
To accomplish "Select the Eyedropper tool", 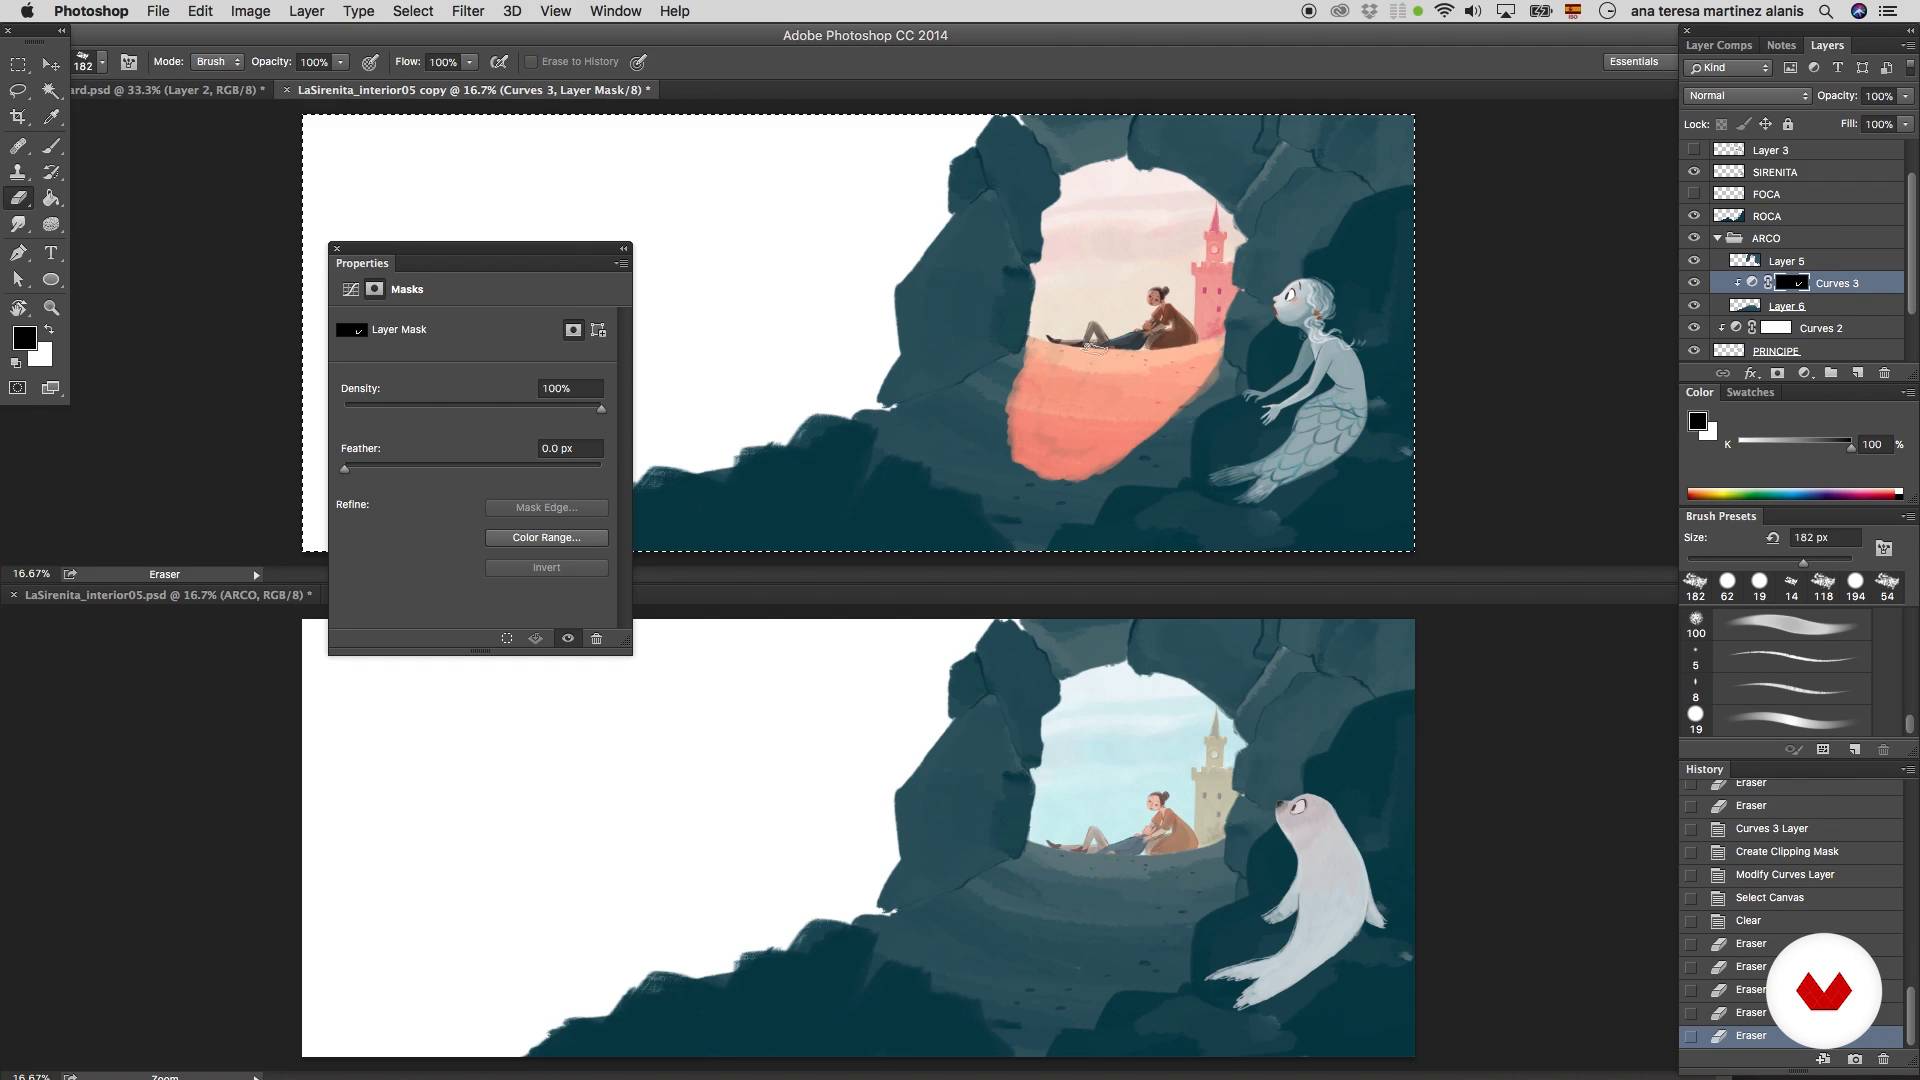I will [51, 118].
